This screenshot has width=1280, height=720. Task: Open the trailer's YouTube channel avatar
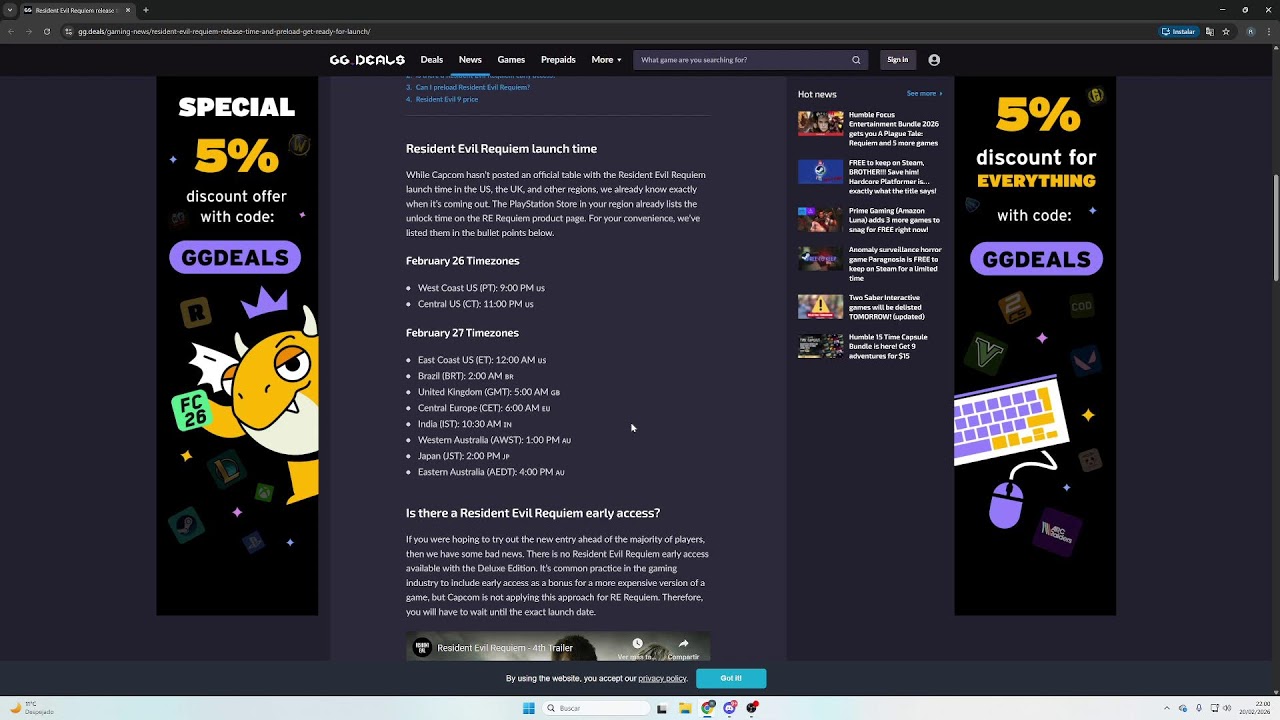(423, 647)
